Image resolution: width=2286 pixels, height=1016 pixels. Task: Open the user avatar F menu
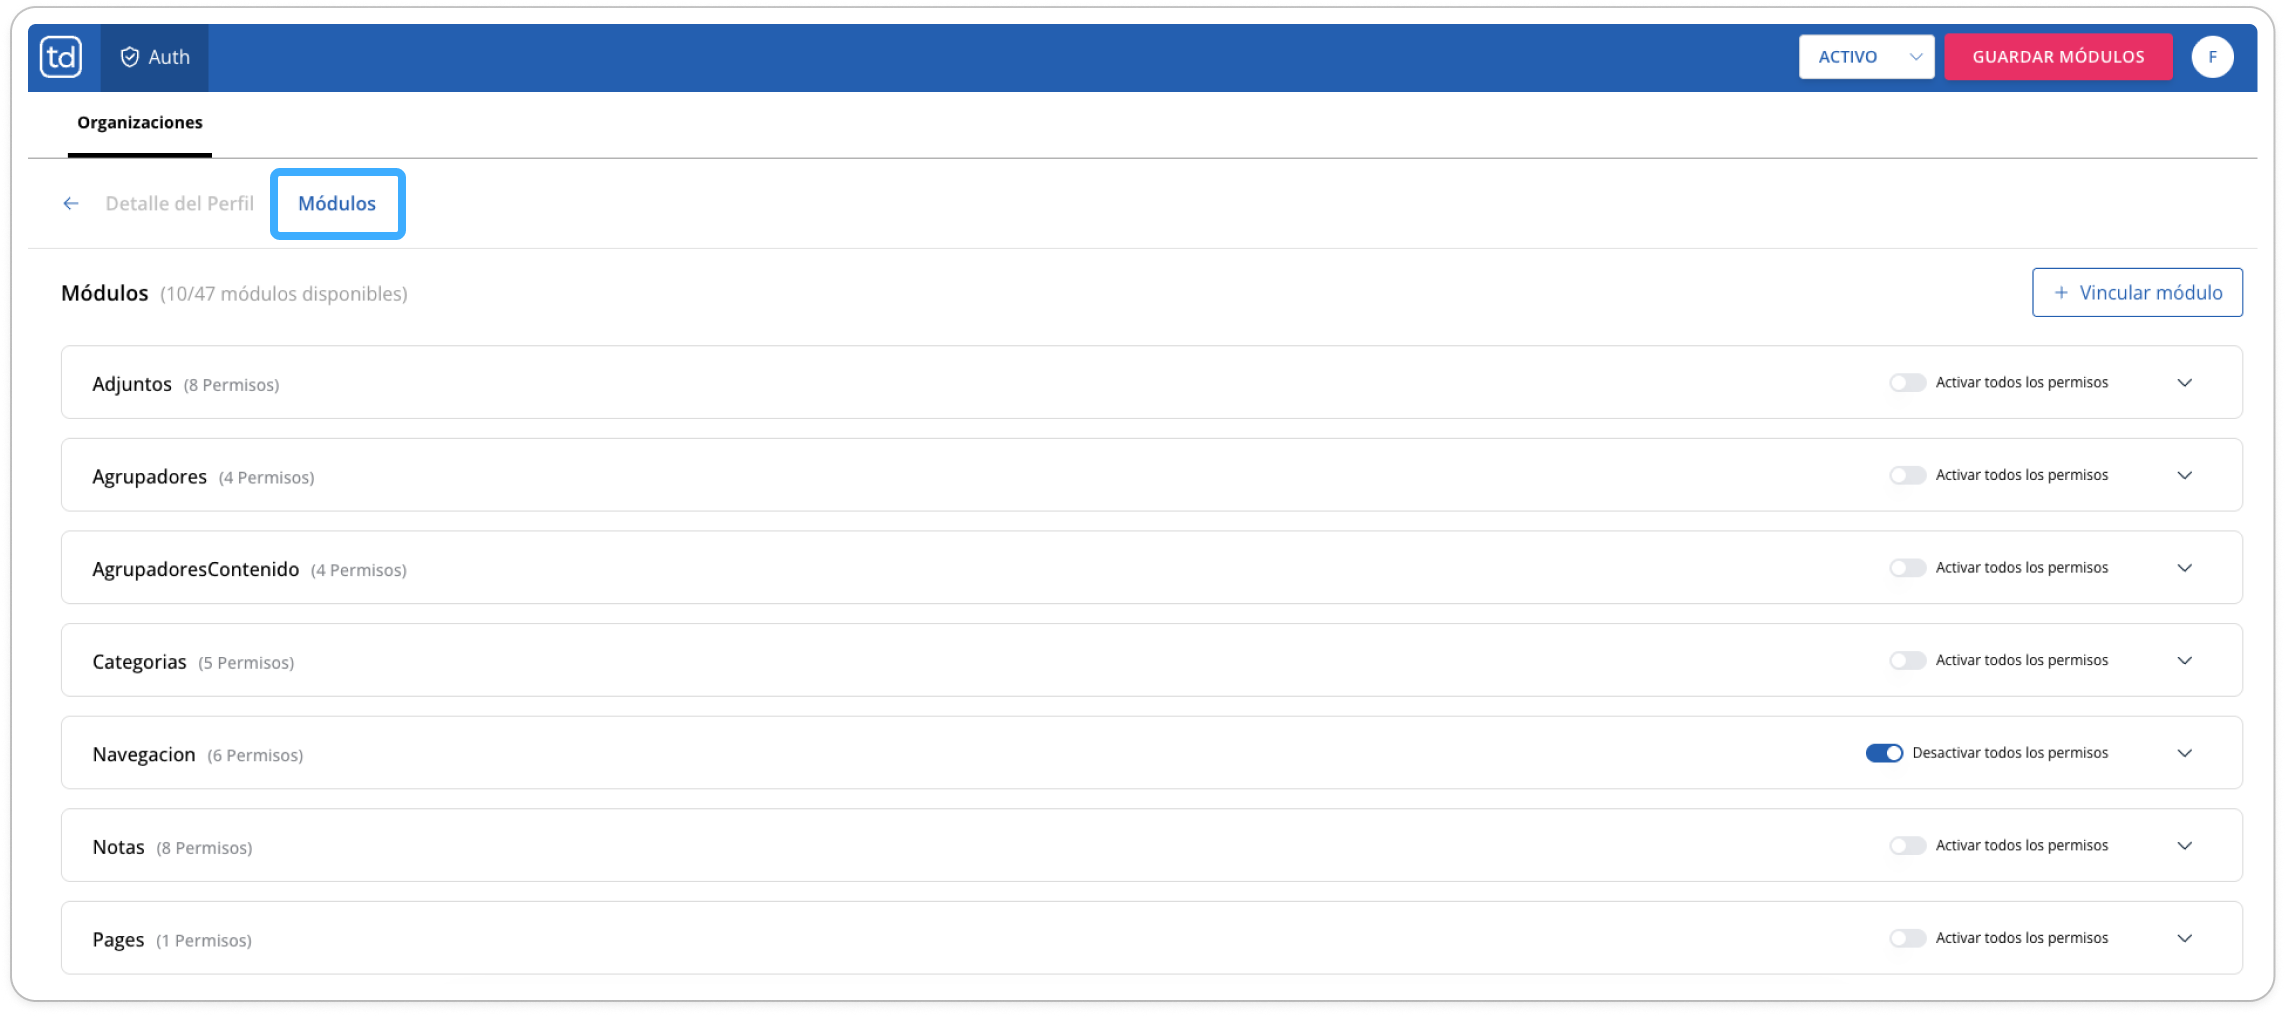pos(2212,57)
